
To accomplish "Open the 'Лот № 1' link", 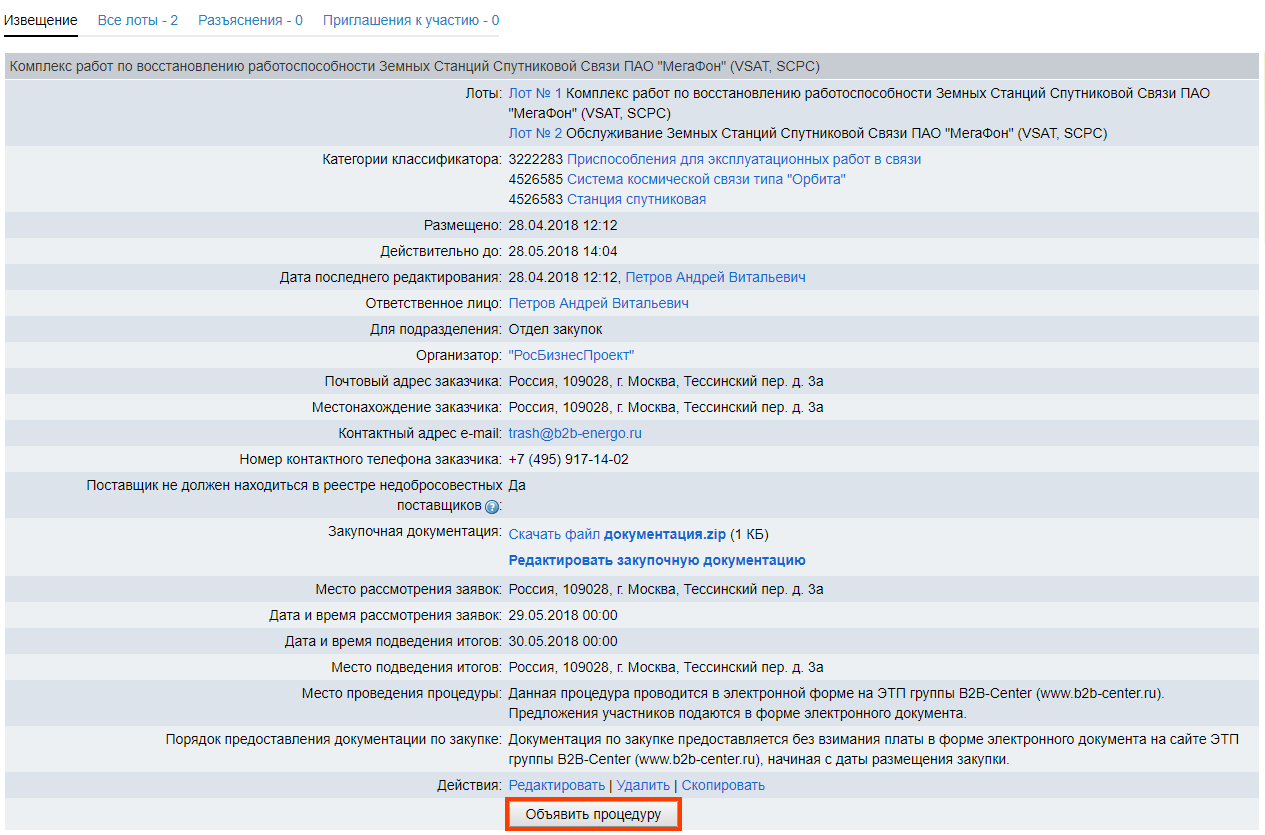I will tap(535, 93).
